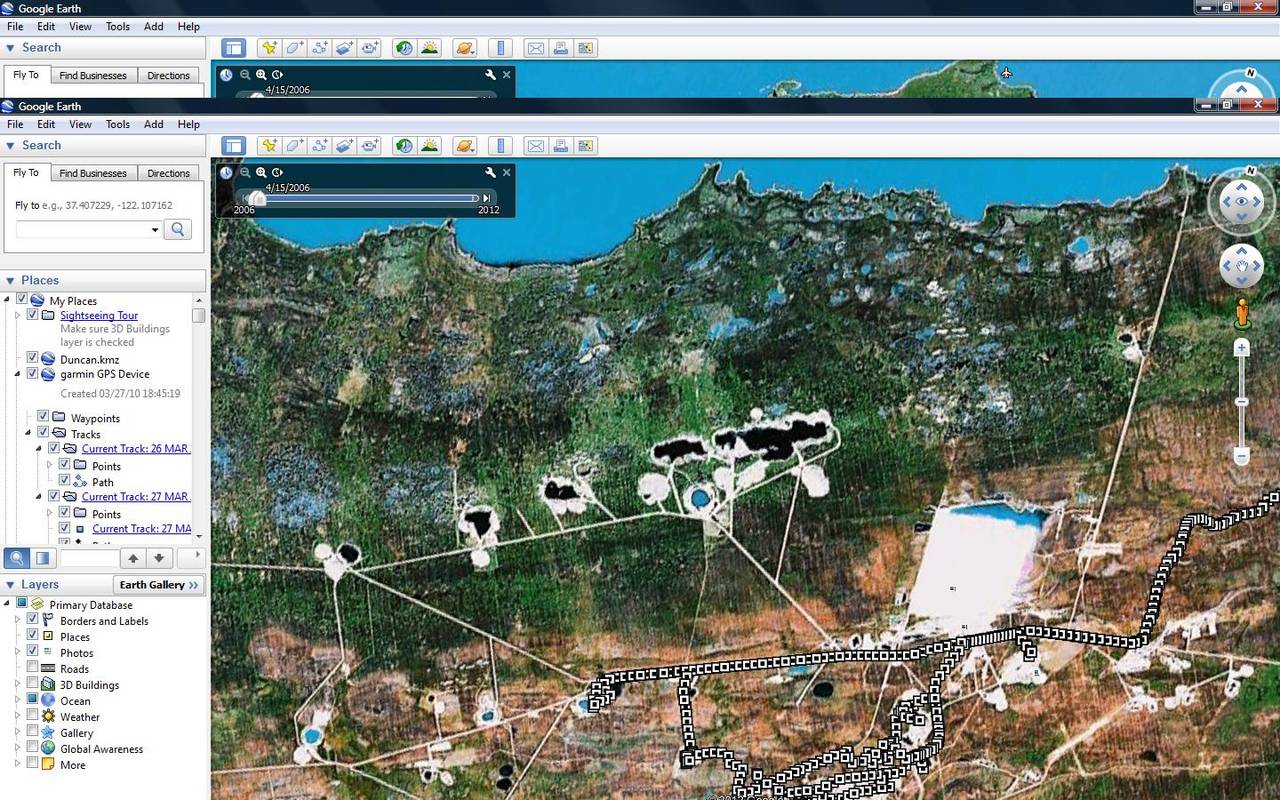
Task: Add a polygon using the toolbar icon
Action: pos(294,146)
